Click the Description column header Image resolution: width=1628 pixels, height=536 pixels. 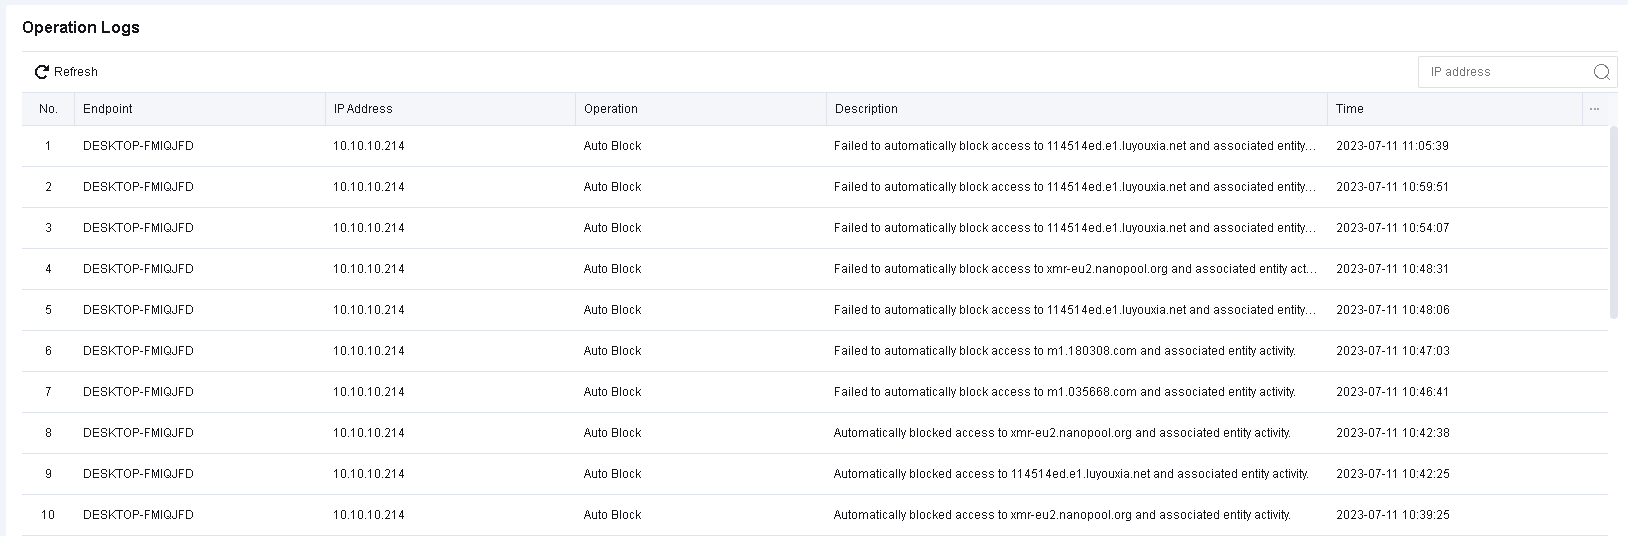(x=866, y=109)
